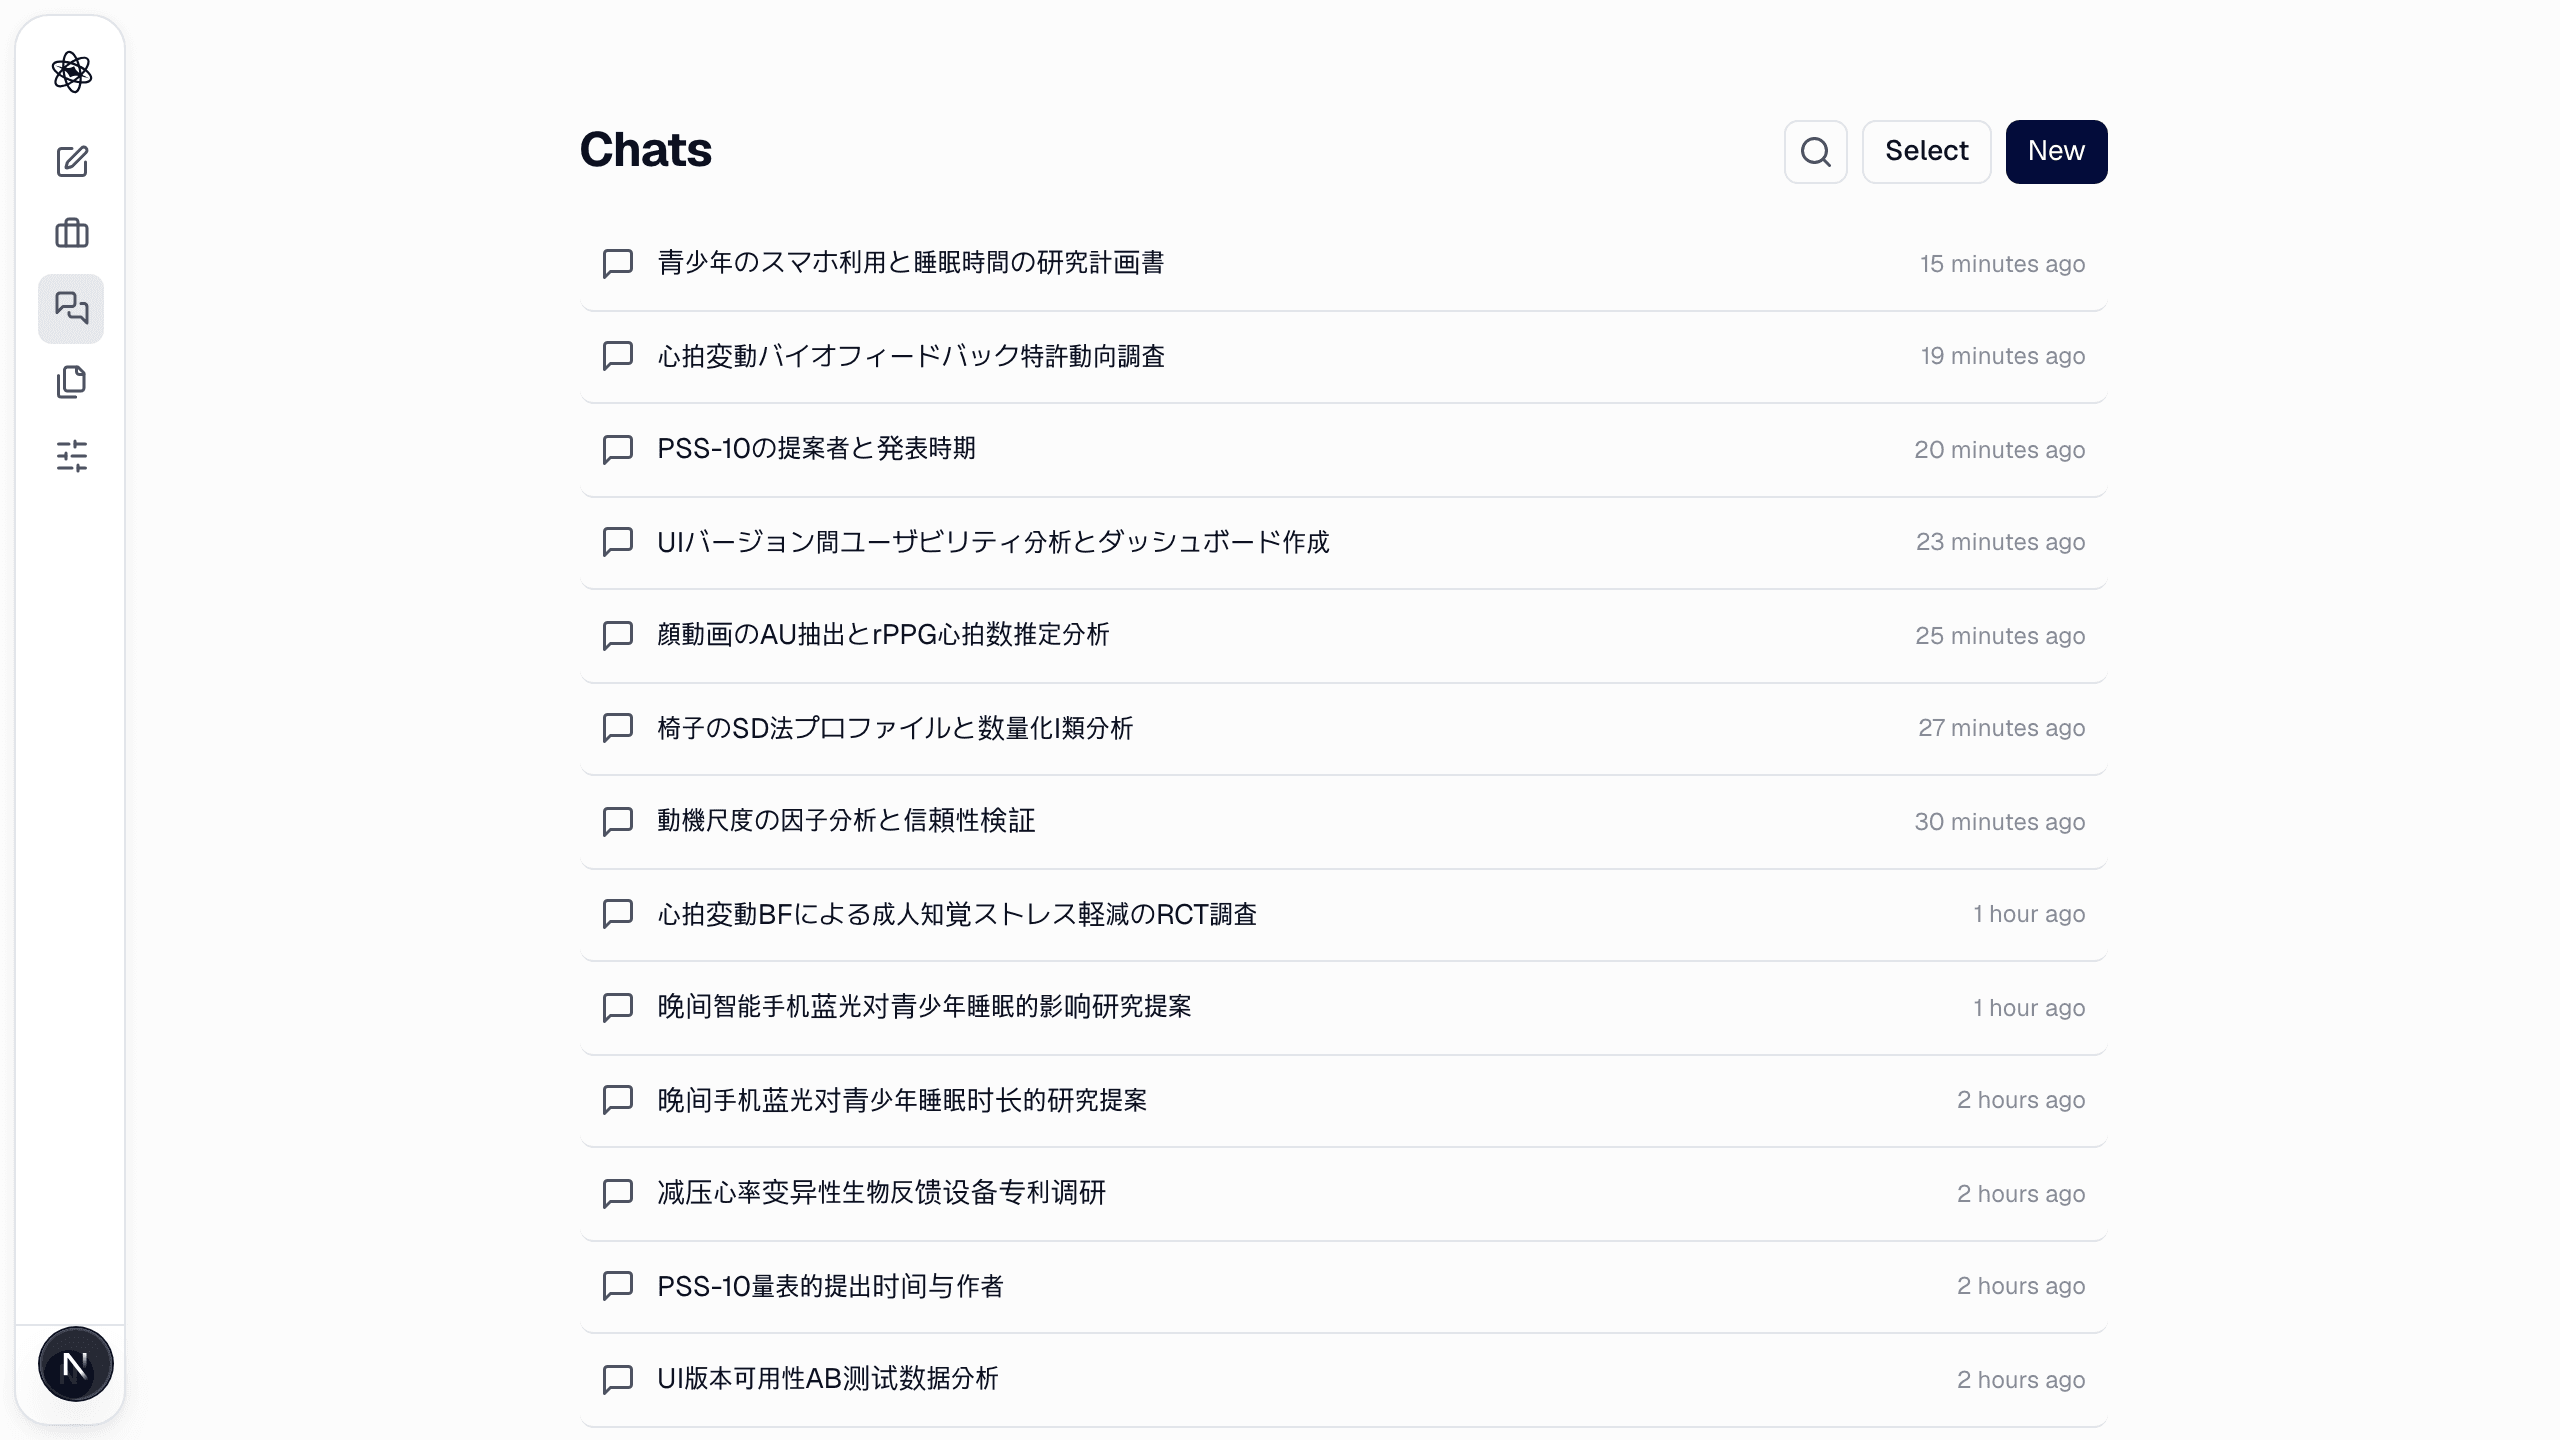Click the chat icon beside 心拍変動バイオフィードバック特許動向調査

tap(618, 356)
